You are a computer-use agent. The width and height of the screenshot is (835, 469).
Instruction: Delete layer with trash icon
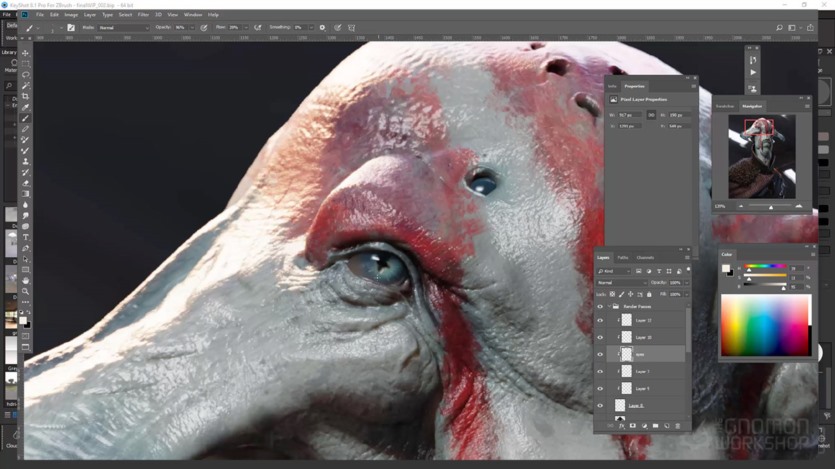pos(677,426)
